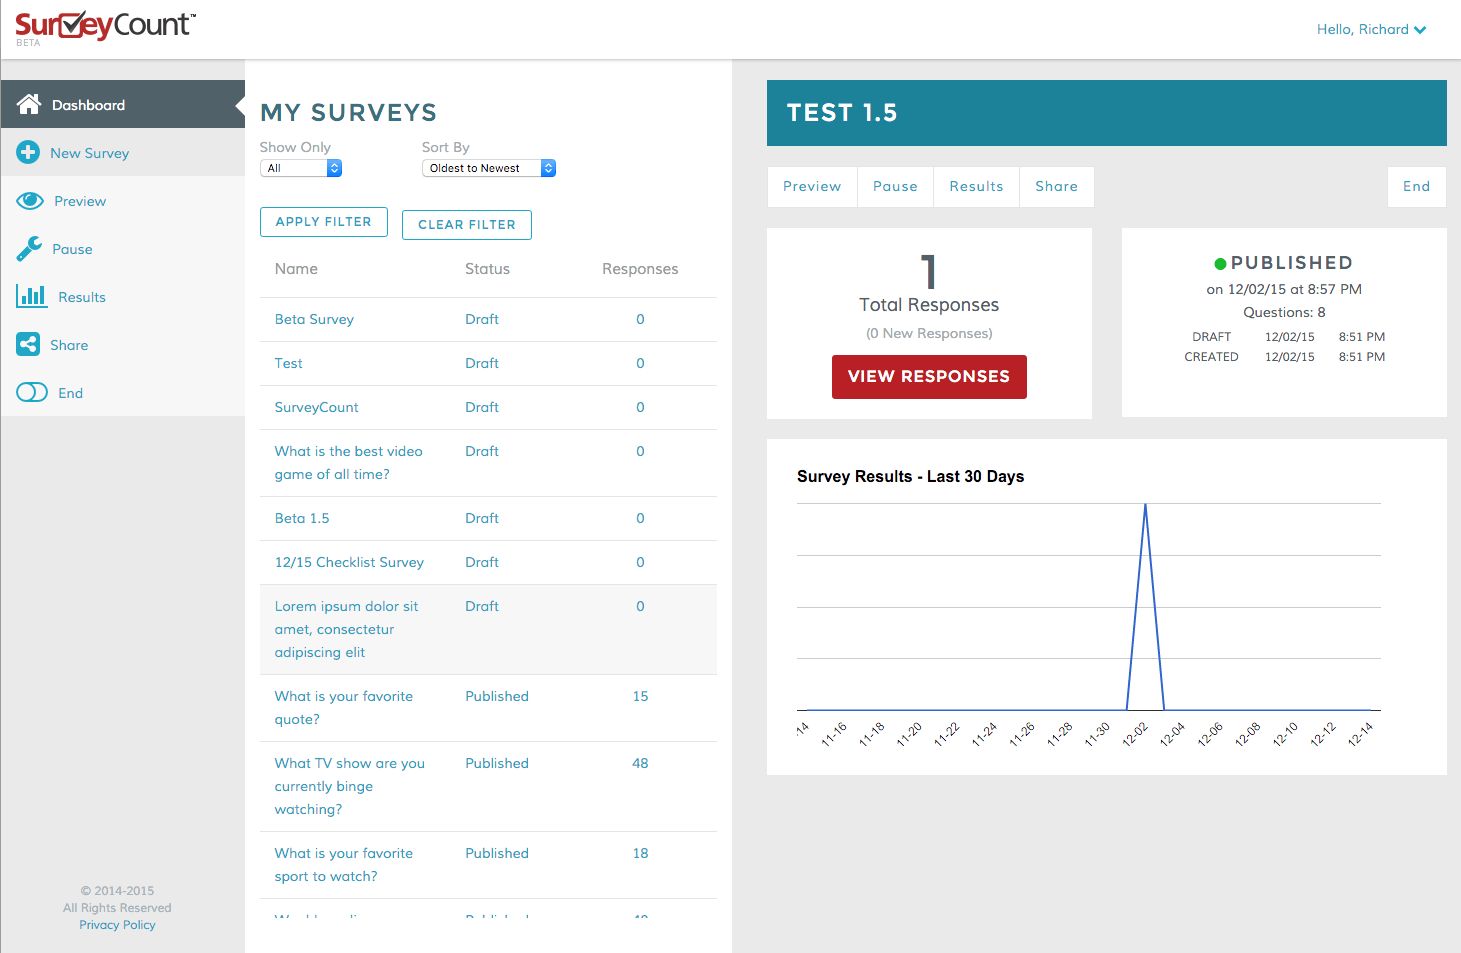The image size is (1461, 953).
Task: Expand the Hello, Richard account menu
Action: [1372, 29]
